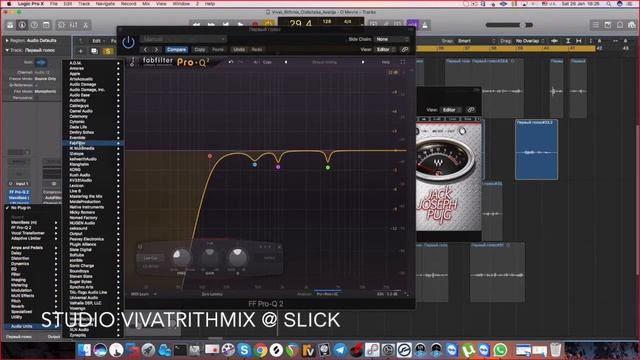Select the green EQ band point
This screenshot has height=360, width=640.
(328, 167)
